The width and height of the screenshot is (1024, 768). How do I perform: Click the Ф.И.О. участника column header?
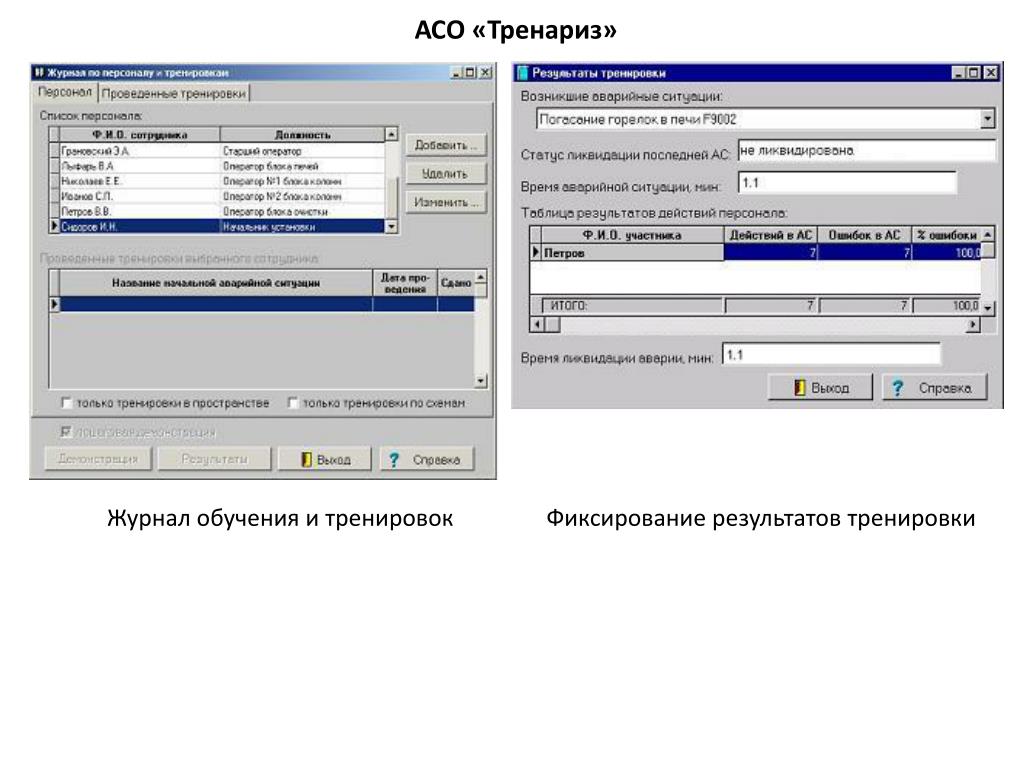[x=633, y=234]
